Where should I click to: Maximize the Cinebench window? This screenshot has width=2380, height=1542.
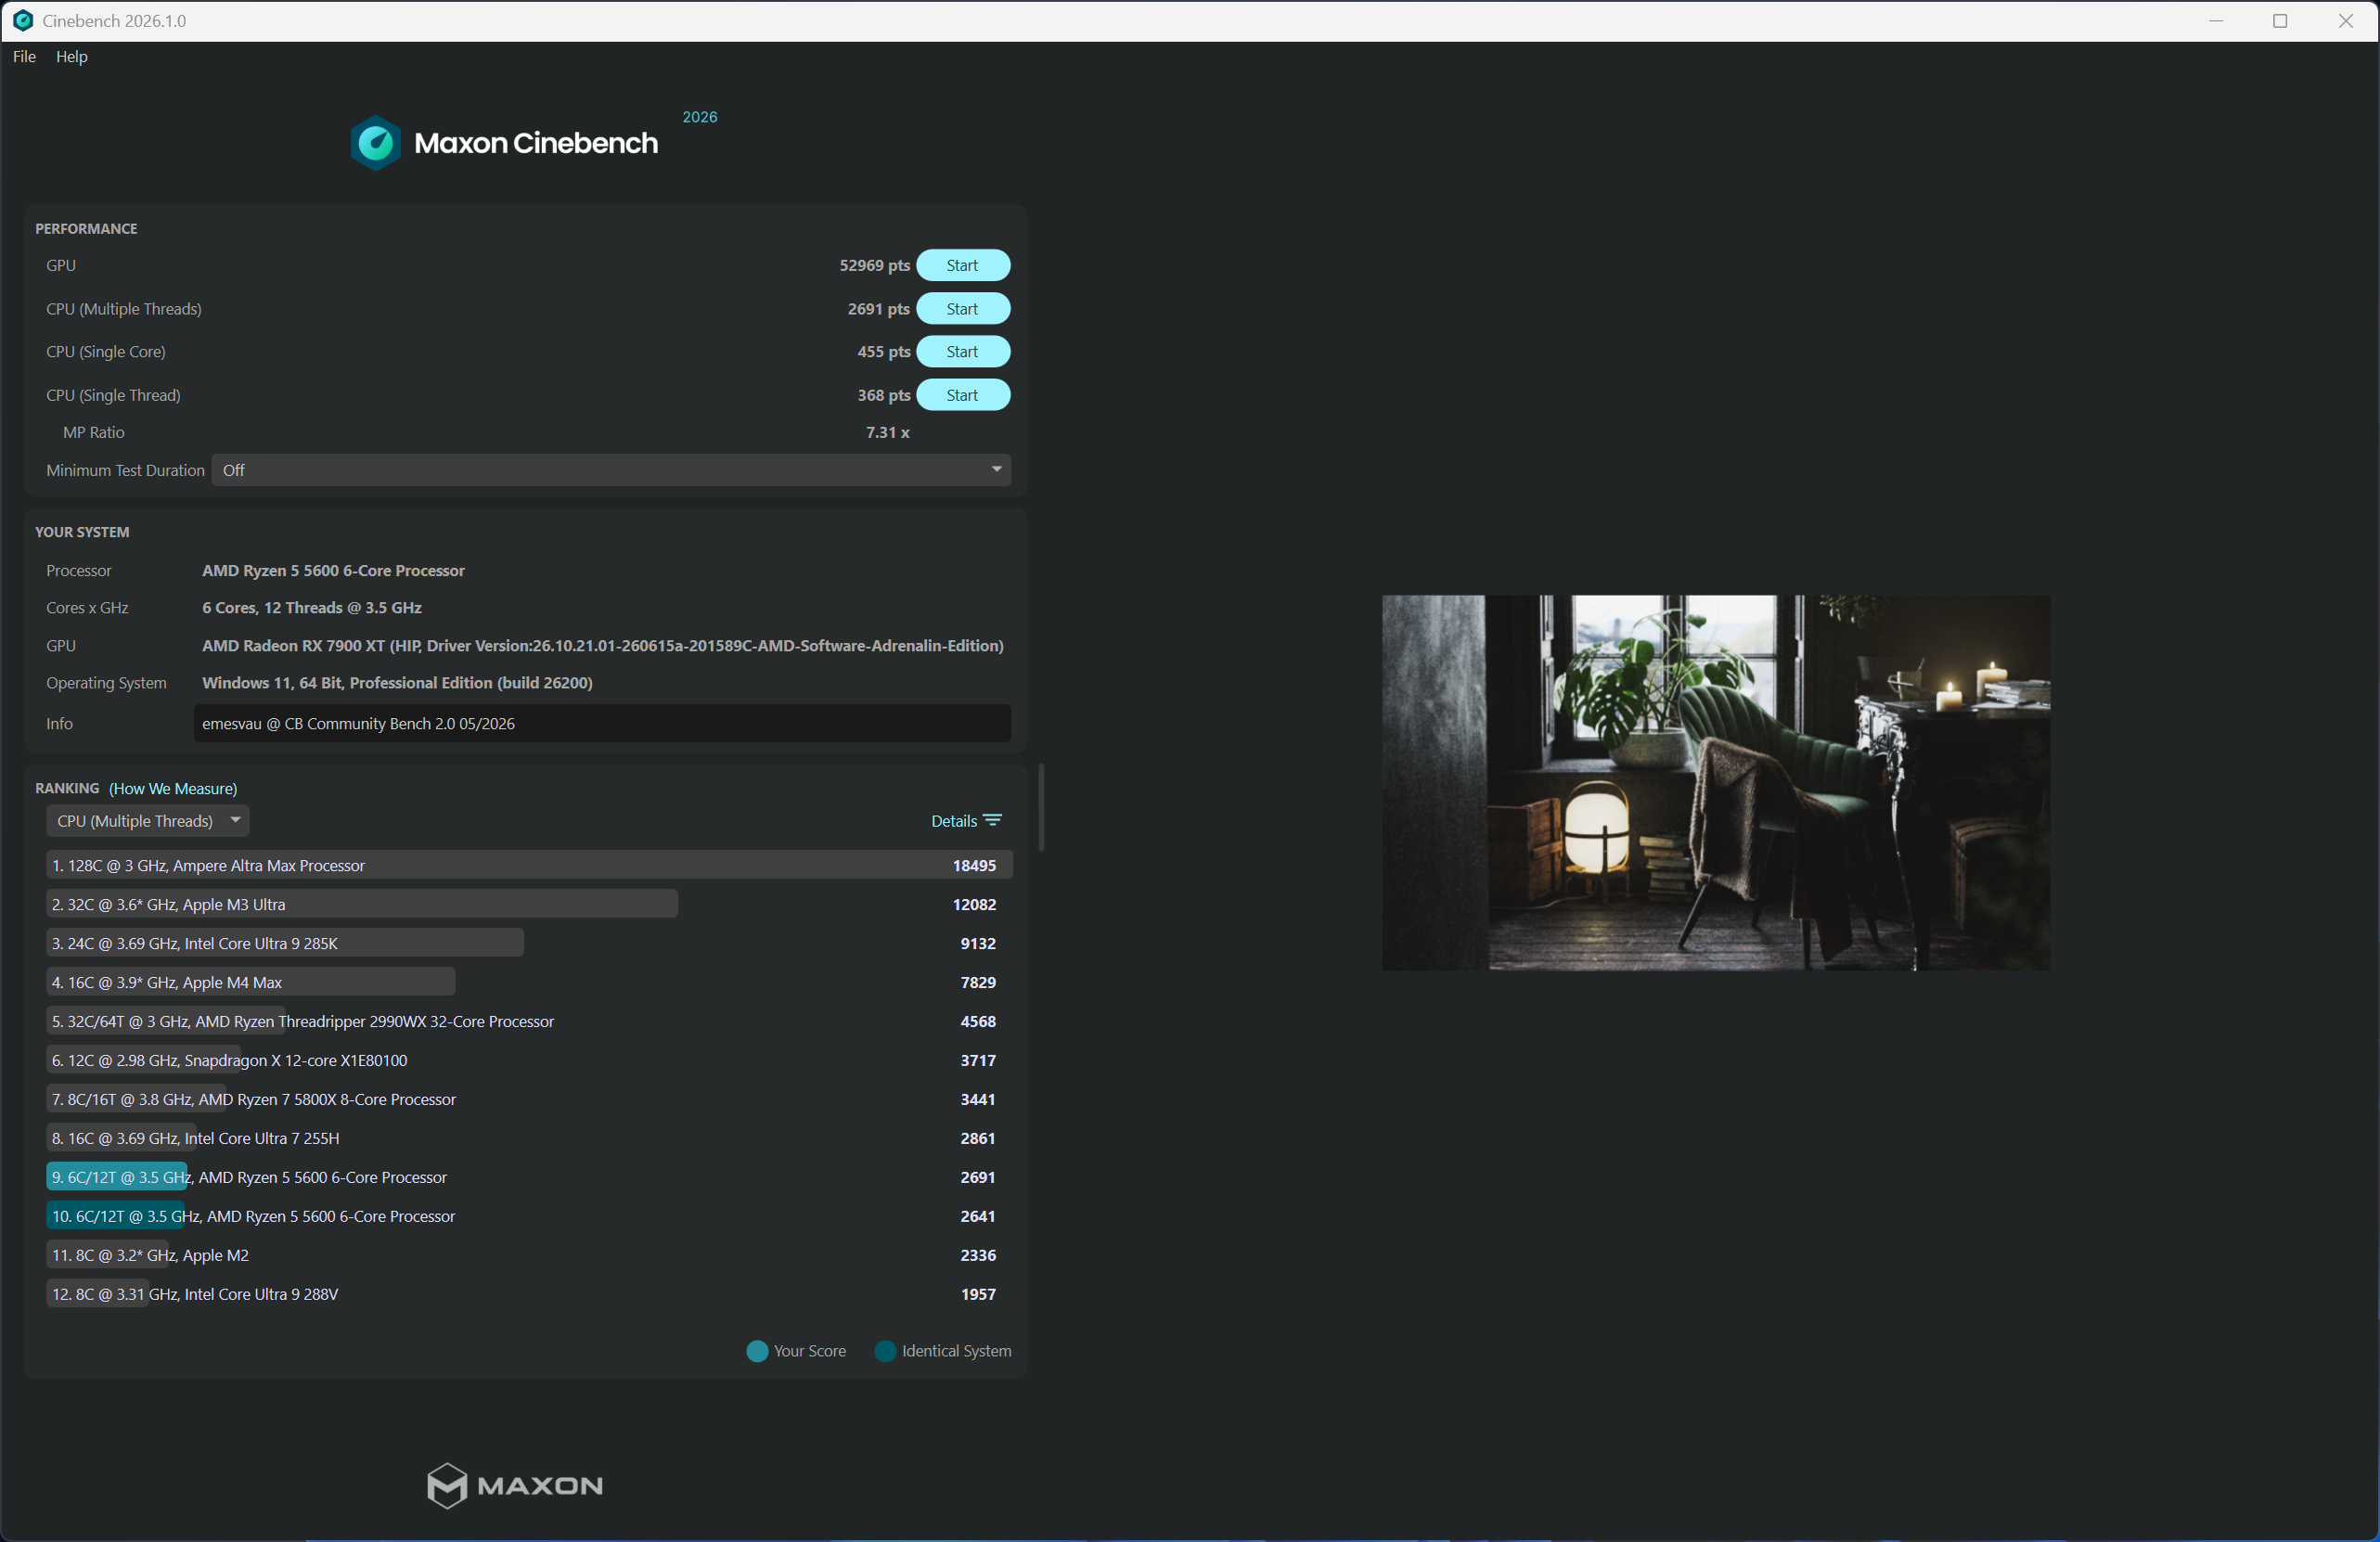click(x=2280, y=21)
